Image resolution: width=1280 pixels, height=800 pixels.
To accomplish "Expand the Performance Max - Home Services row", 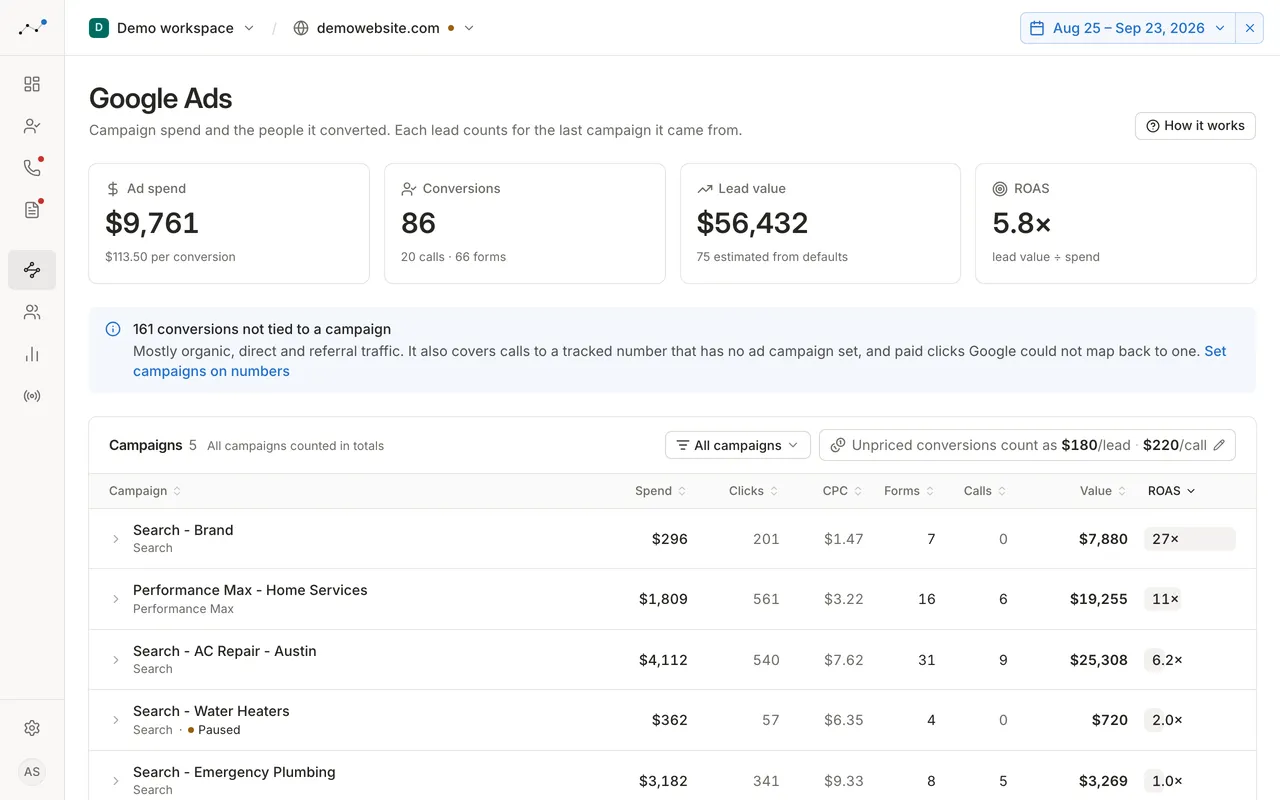I will [116, 599].
